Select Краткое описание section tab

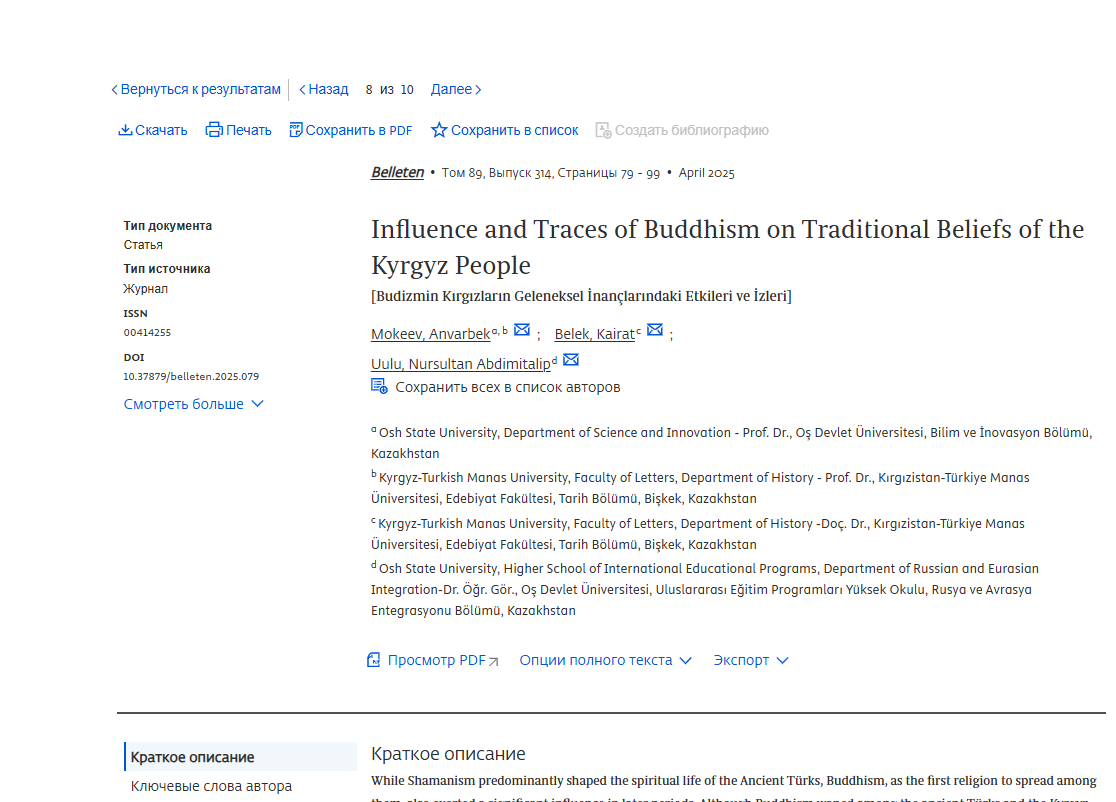pyautogui.click(x=192, y=757)
